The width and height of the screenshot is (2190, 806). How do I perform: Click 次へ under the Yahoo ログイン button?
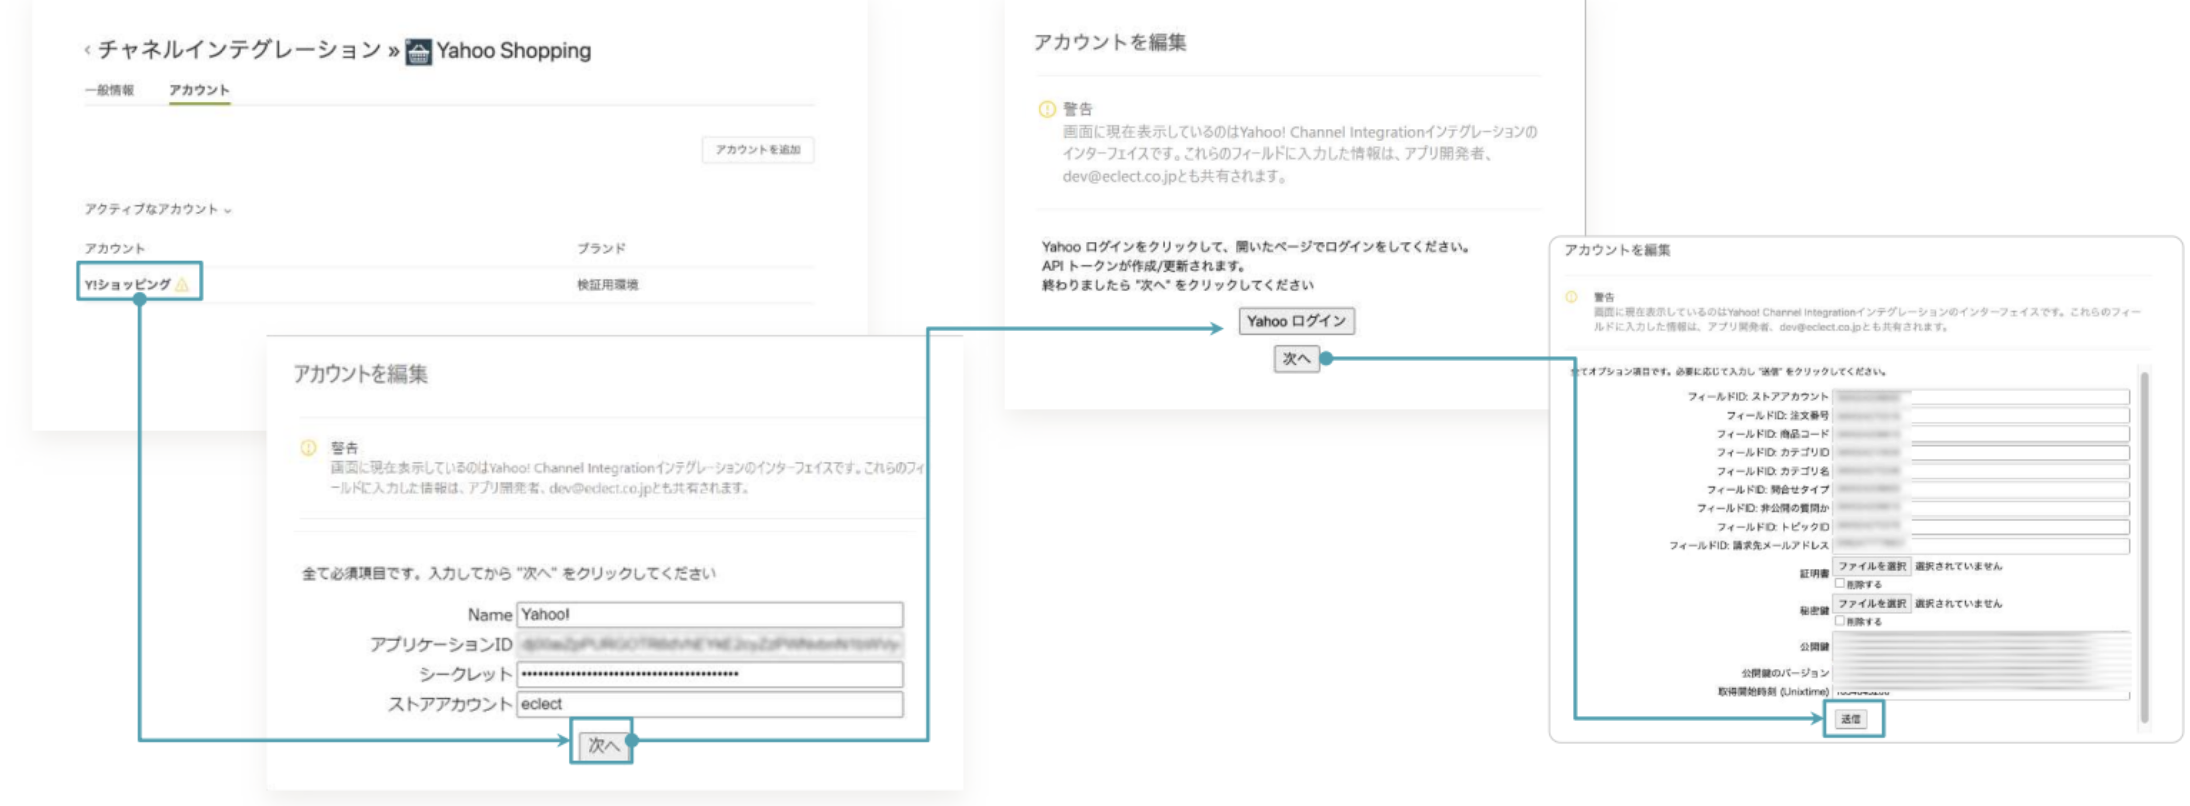click(1296, 358)
